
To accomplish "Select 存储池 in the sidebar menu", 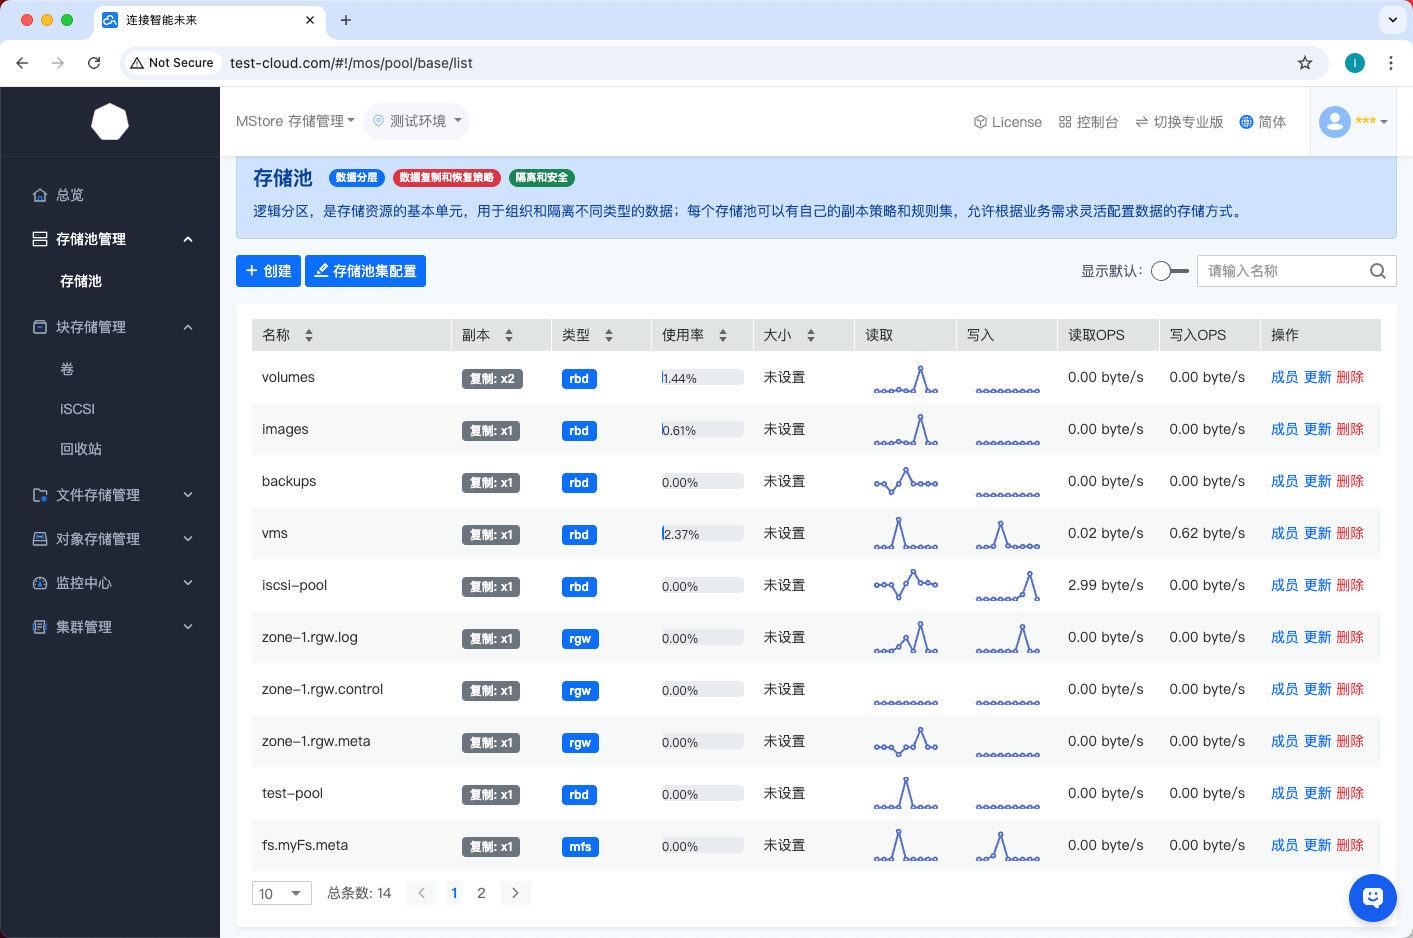I will tap(81, 281).
